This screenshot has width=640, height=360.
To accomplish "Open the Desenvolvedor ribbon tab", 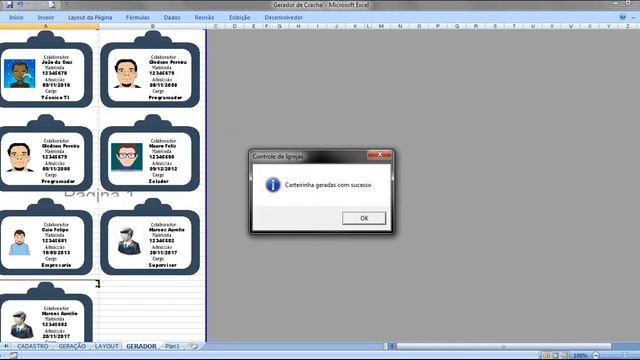I will pos(283,18).
